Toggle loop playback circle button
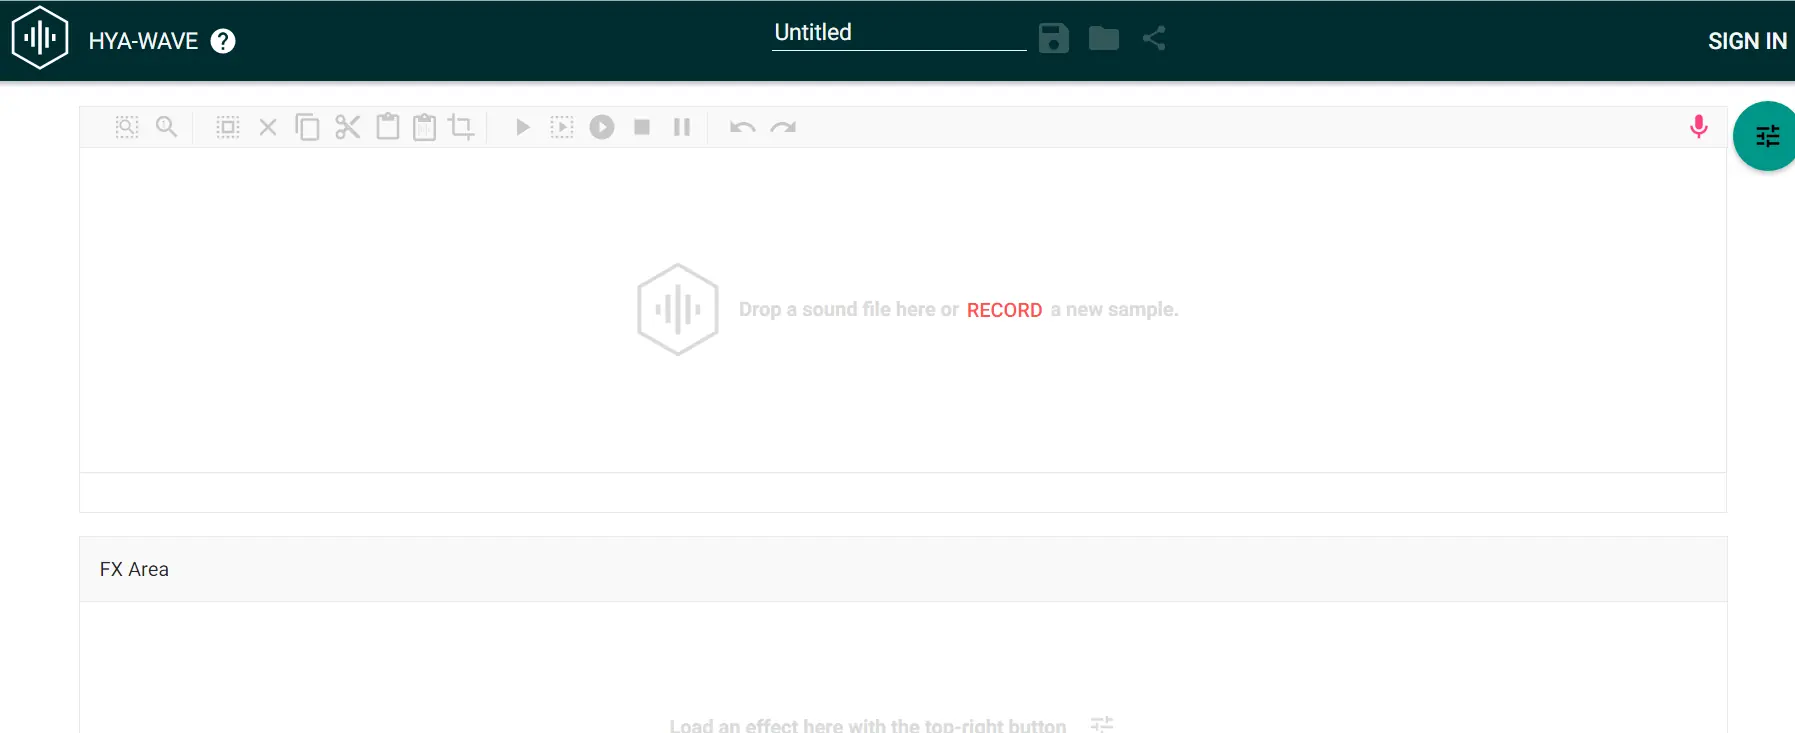This screenshot has height=733, width=1795. point(602,127)
